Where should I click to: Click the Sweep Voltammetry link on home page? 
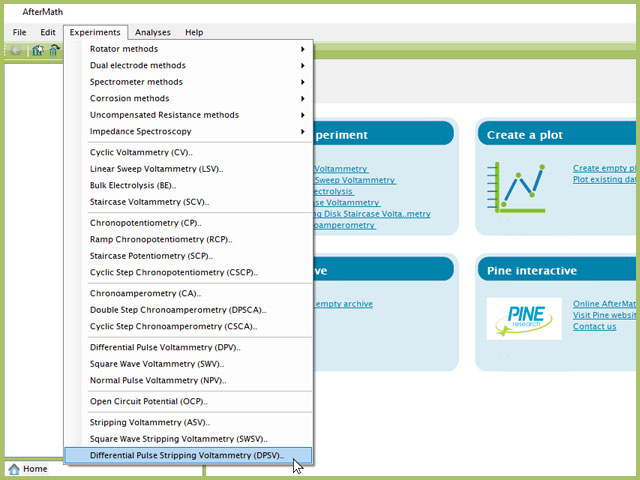pos(355,180)
